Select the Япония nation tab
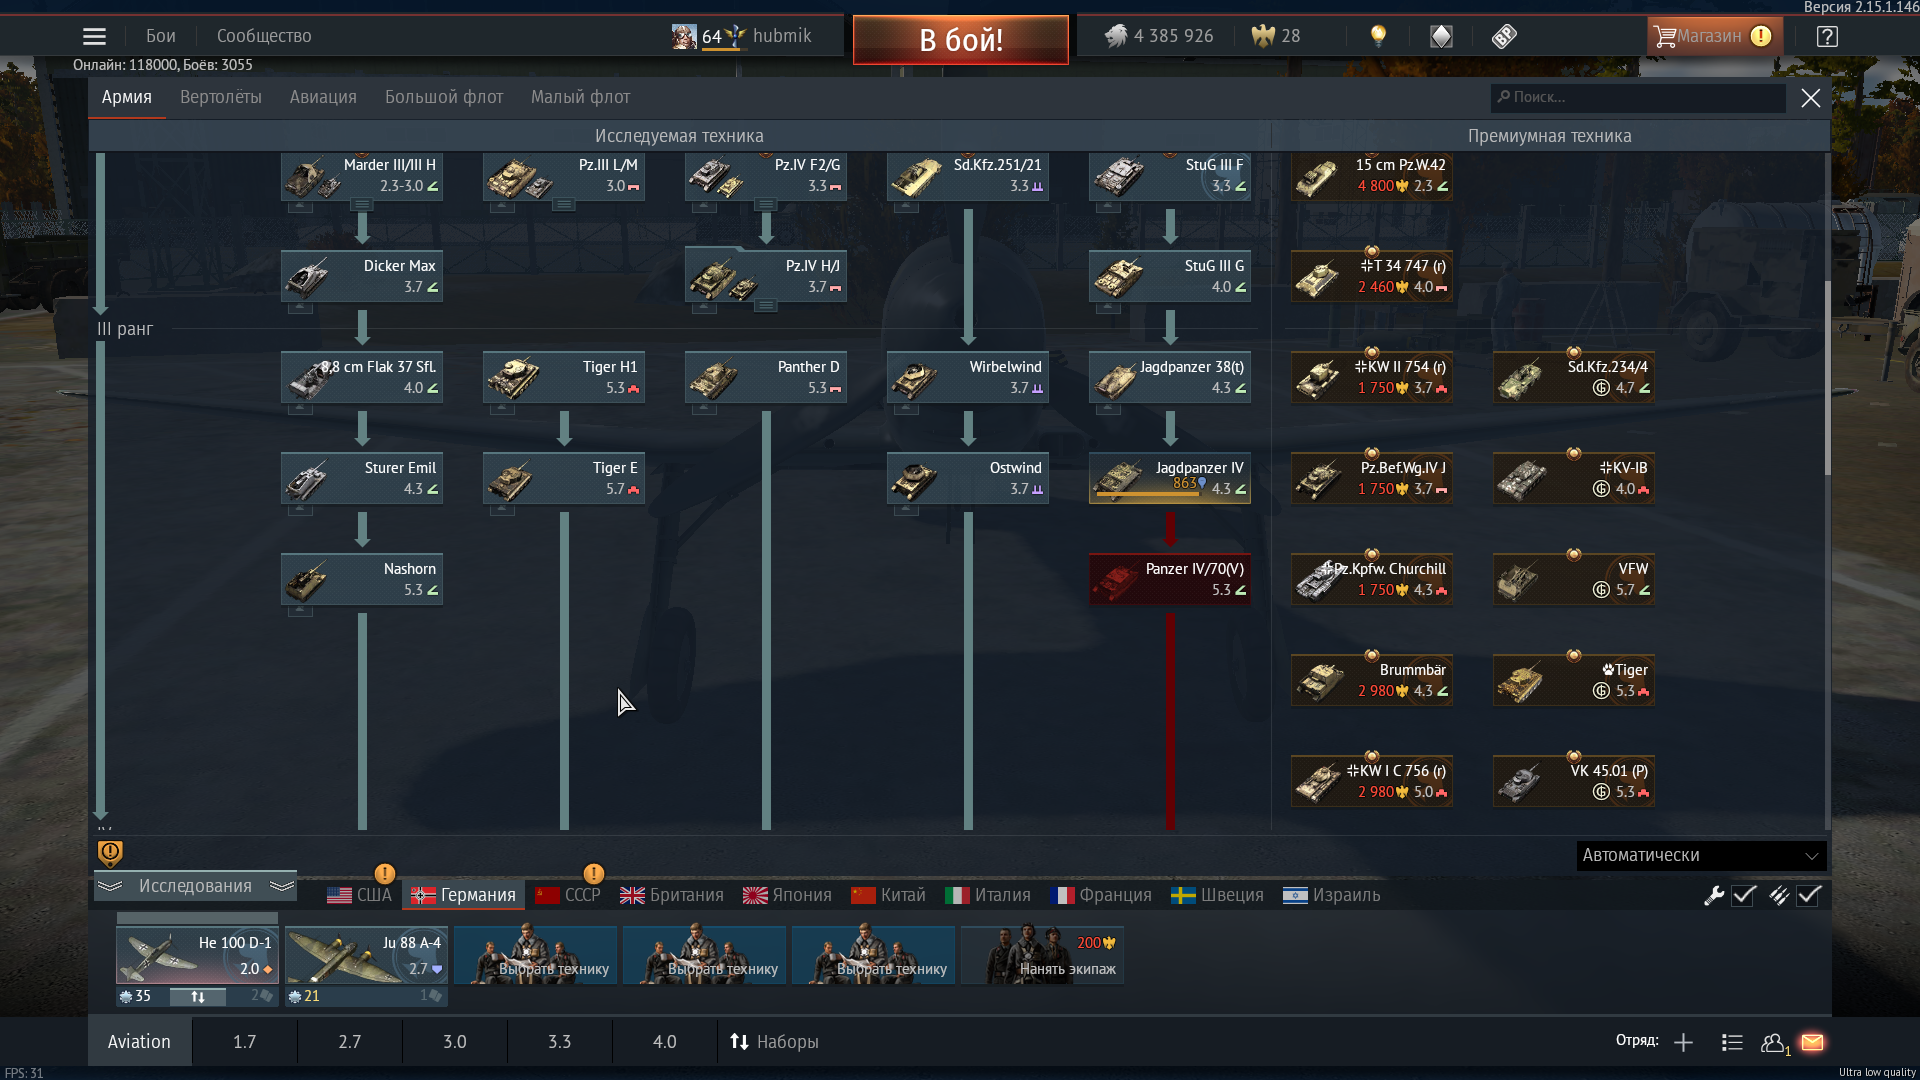 787,895
